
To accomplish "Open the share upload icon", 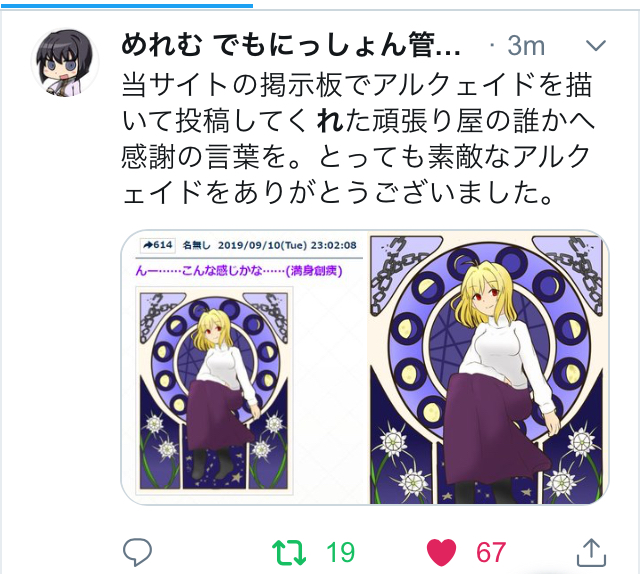I will tap(591, 552).
